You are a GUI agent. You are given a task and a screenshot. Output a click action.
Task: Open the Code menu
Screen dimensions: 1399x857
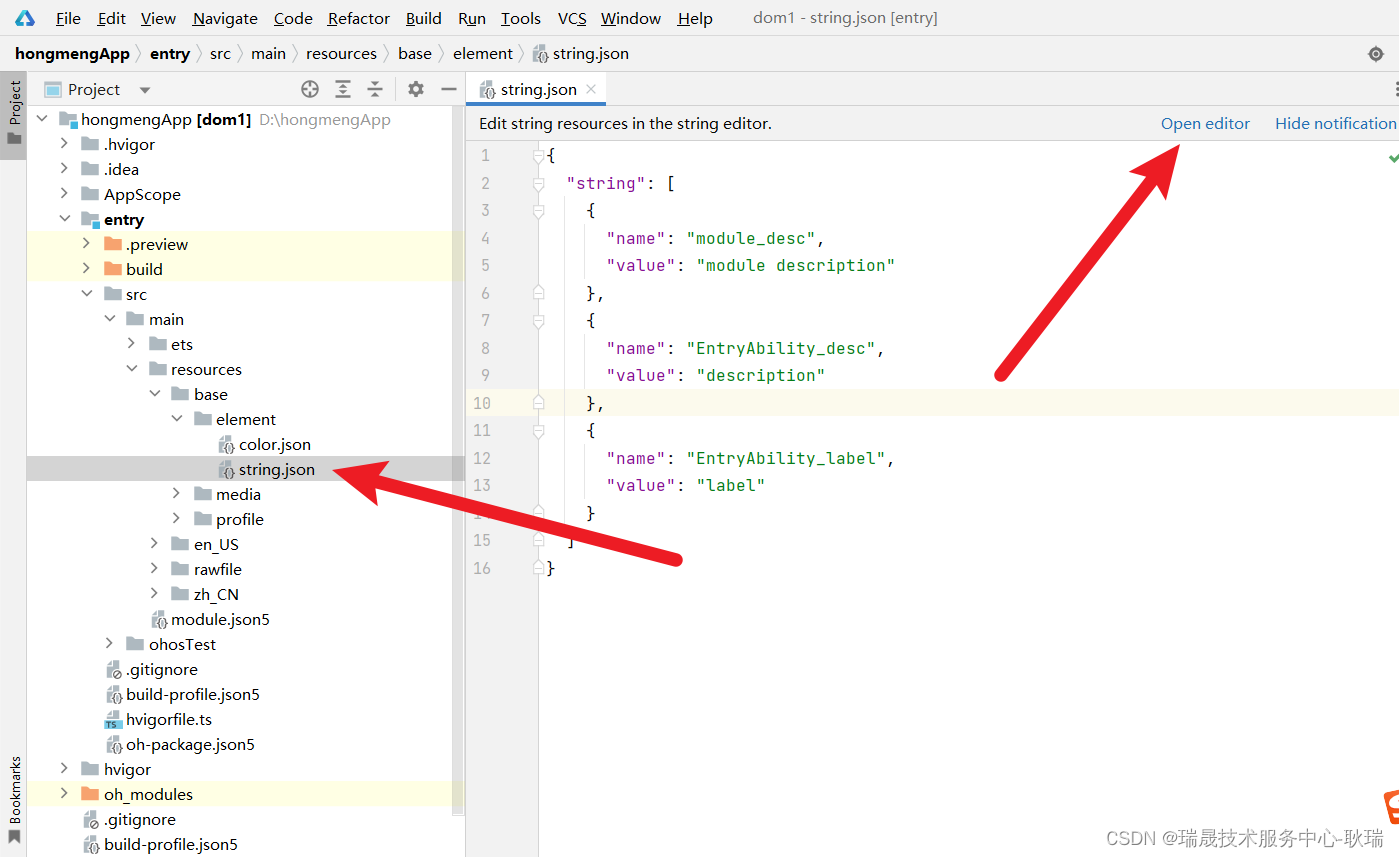click(x=293, y=18)
